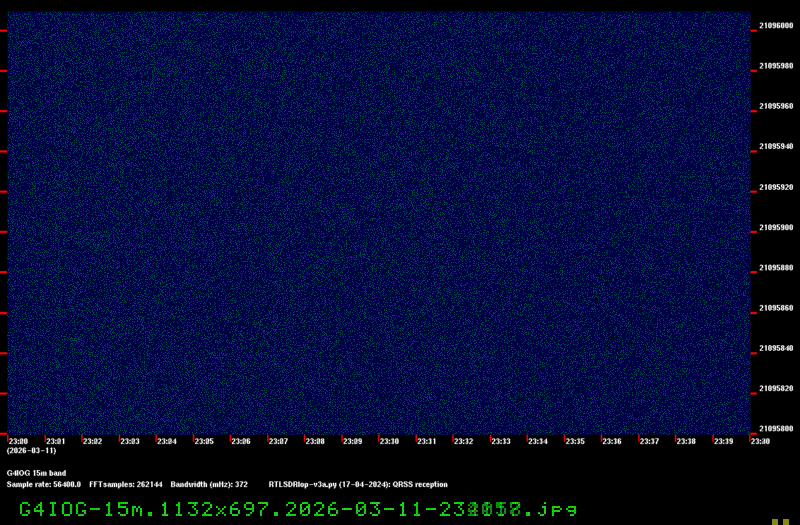Select the Sample rate: 56400.0 text
Image resolution: width=800 pixels, height=525 pixels.
click(x=44, y=484)
